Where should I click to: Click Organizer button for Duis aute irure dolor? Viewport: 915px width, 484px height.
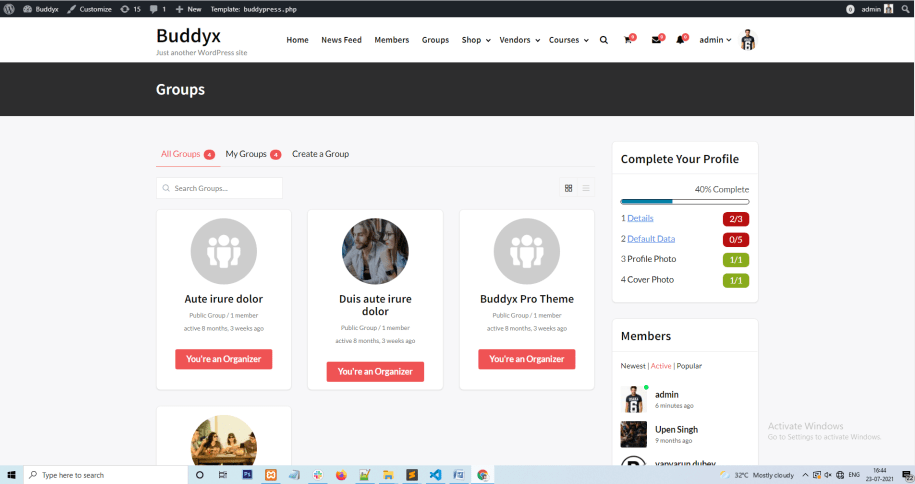[x=375, y=371]
